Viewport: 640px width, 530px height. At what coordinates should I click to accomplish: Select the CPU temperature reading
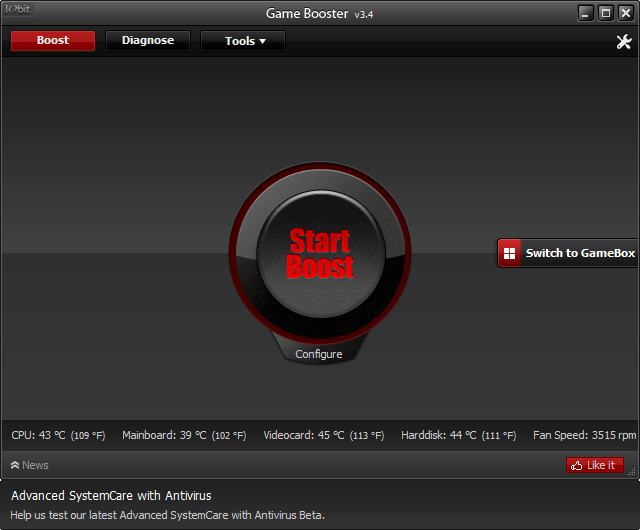point(56,435)
